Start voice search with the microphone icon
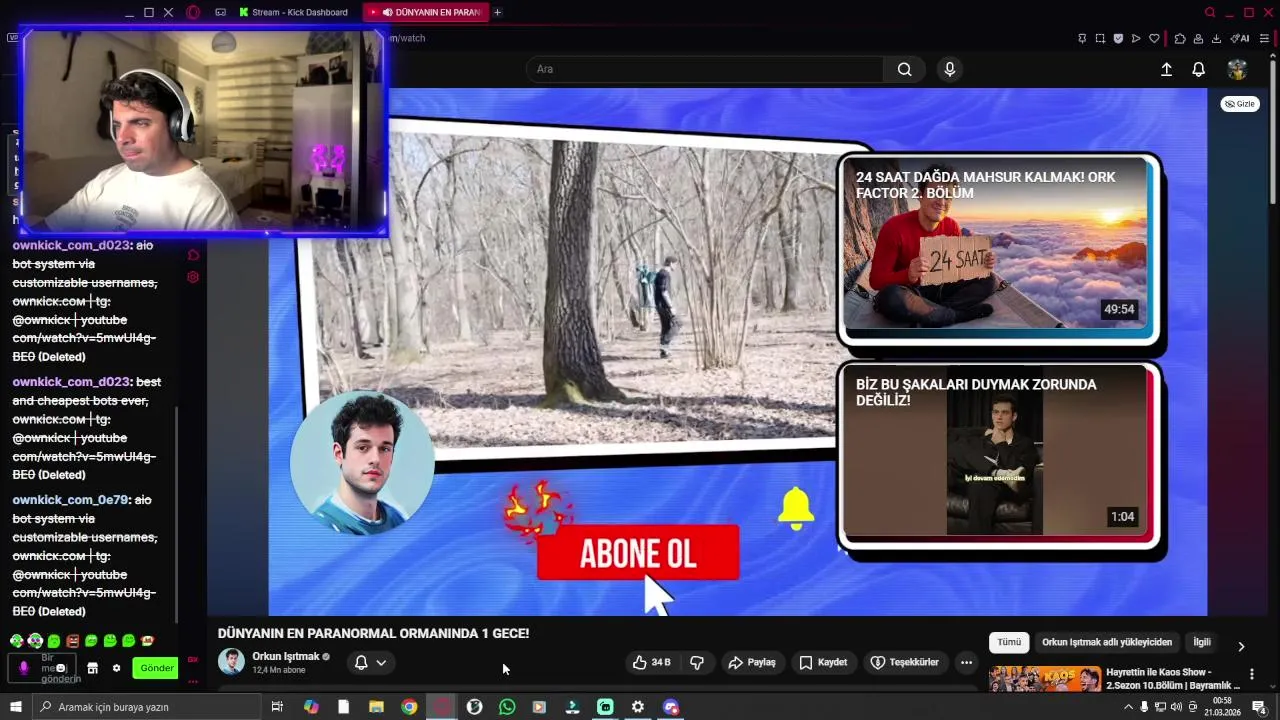This screenshot has height=720, width=1280. point(950,69)
